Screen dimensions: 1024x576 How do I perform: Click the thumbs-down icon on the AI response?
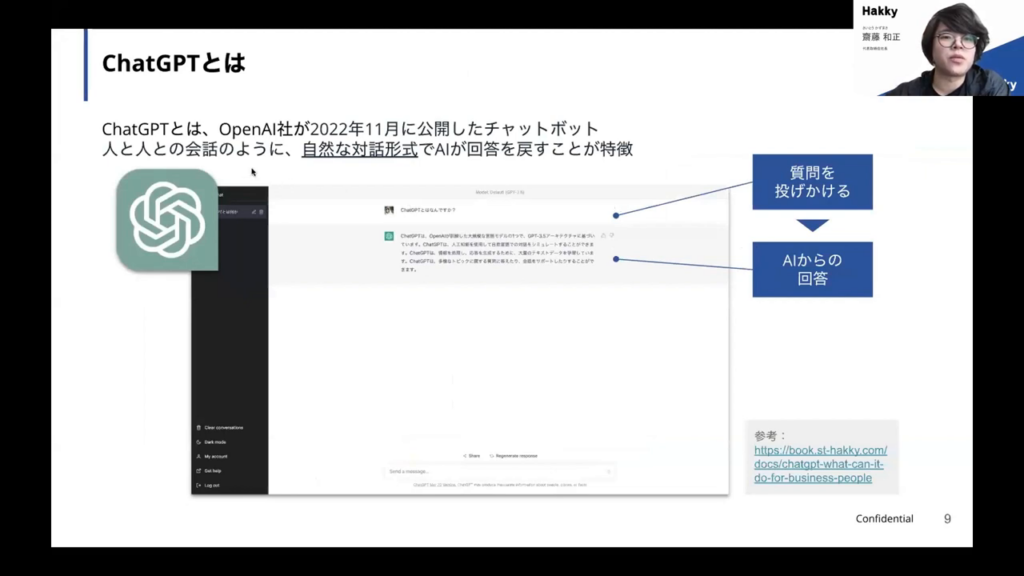(x=611, y=236)
